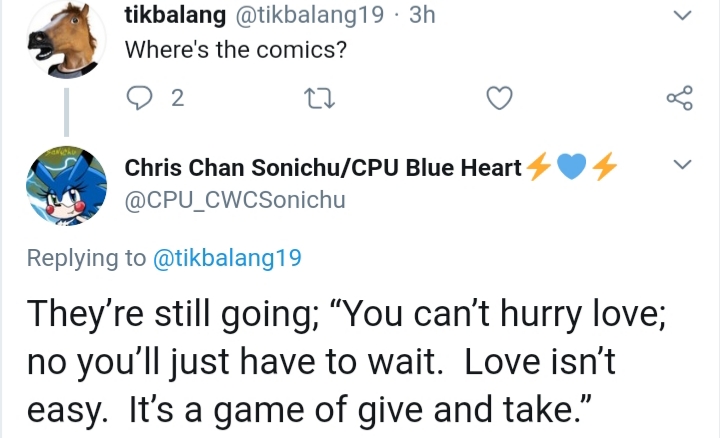Screen dimensions: 720x438
Task: Open the tikbalang display name
Action: pos(175,15)
